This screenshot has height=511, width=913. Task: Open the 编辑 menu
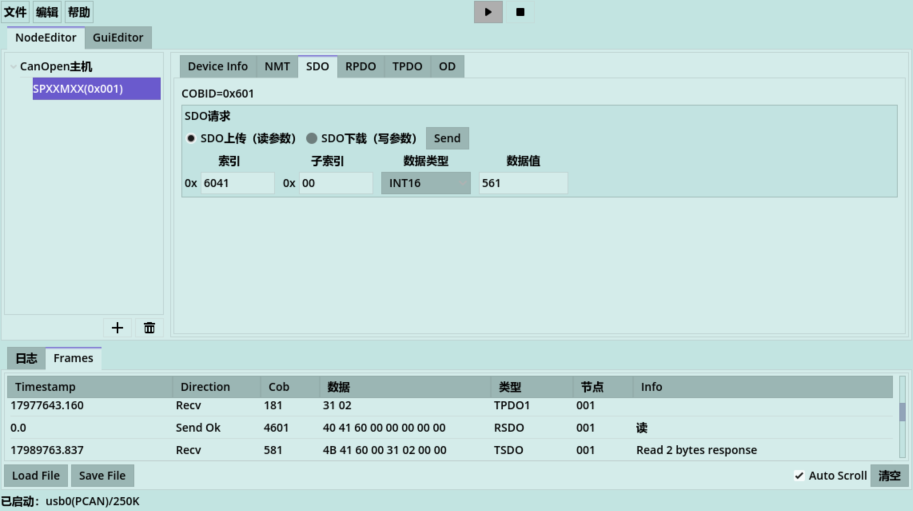point(47,12)
